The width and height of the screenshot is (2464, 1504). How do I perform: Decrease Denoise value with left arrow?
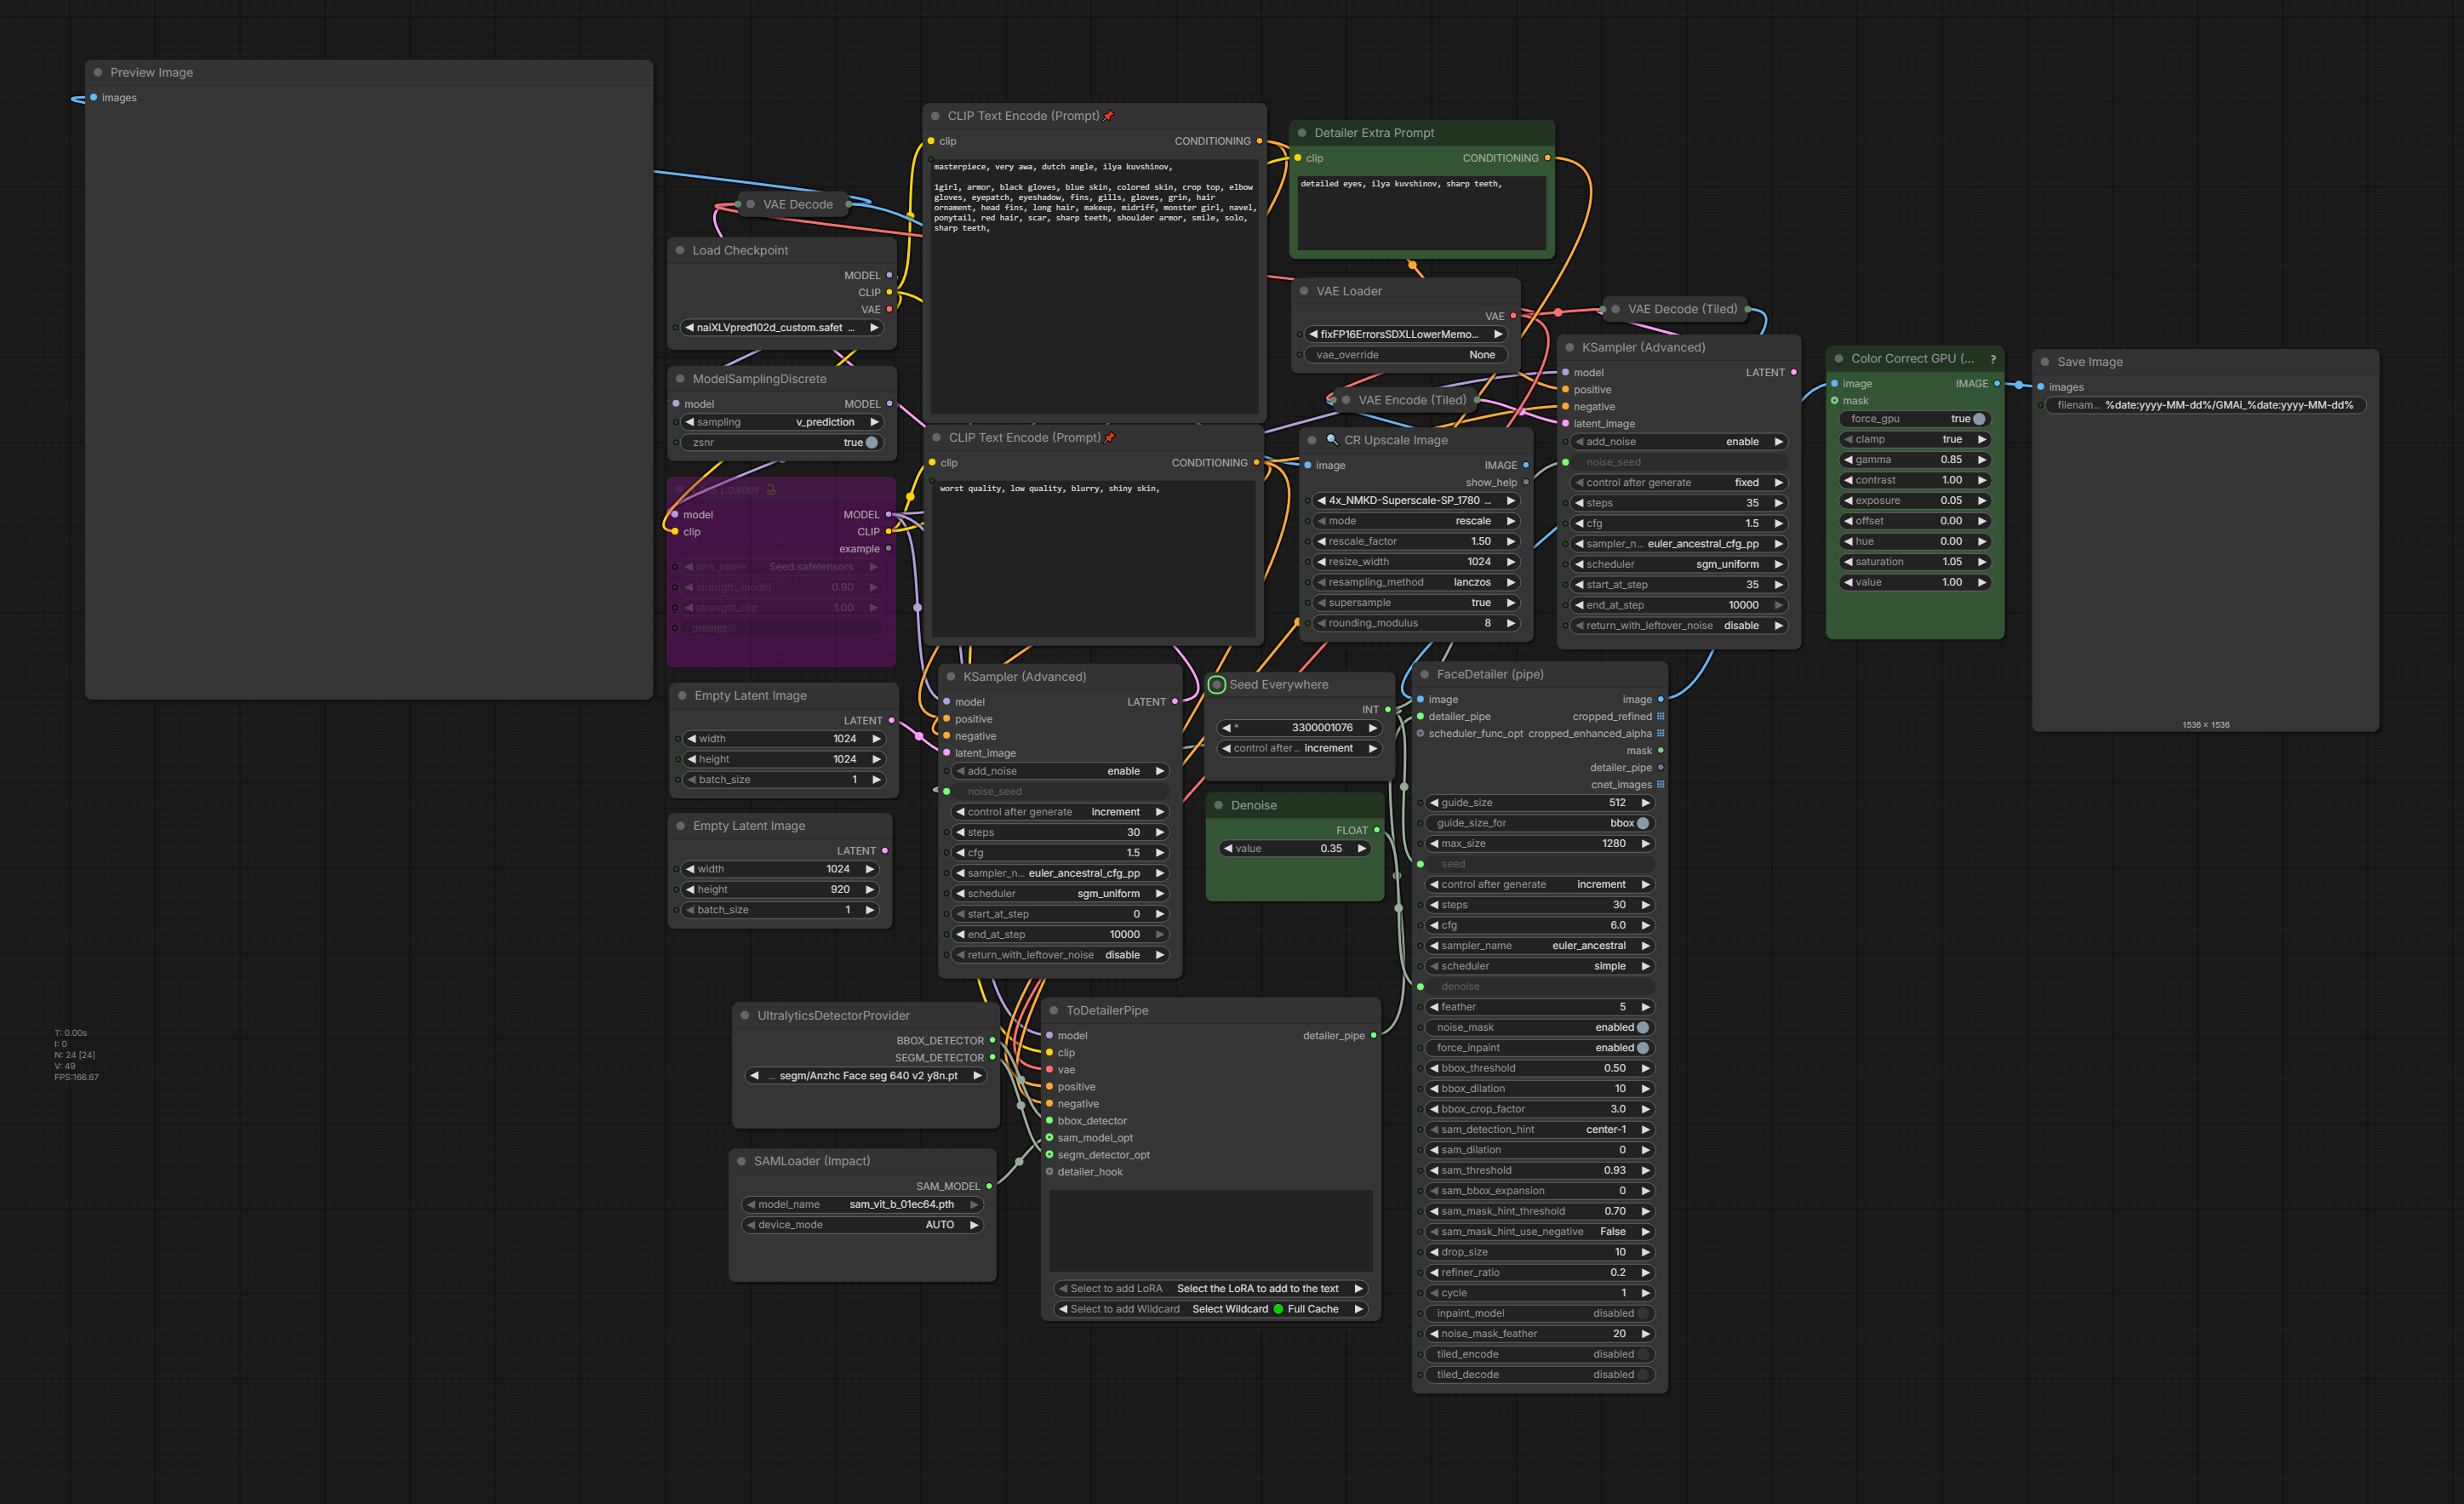pos(1227,849)
